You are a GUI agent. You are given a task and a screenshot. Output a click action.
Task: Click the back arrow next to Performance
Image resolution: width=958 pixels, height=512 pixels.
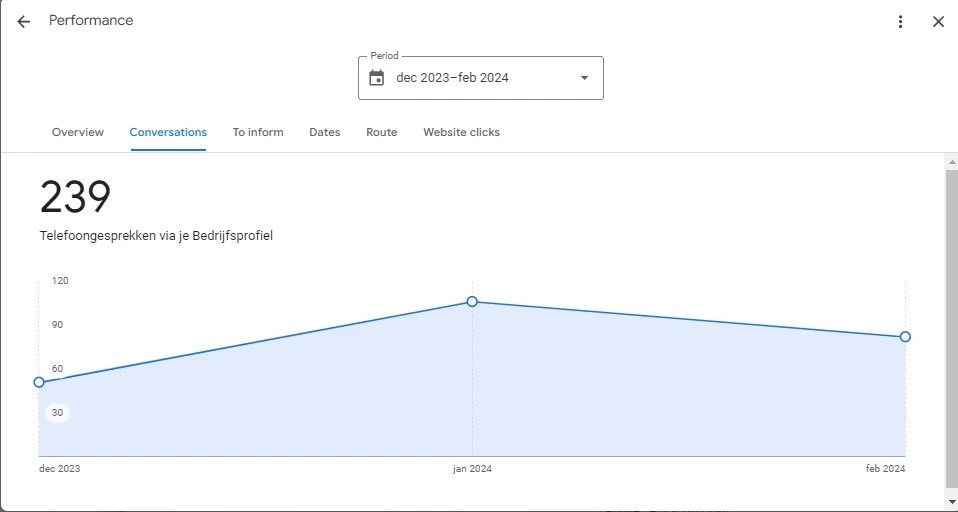pyautogui.click(x=24, y=21)
